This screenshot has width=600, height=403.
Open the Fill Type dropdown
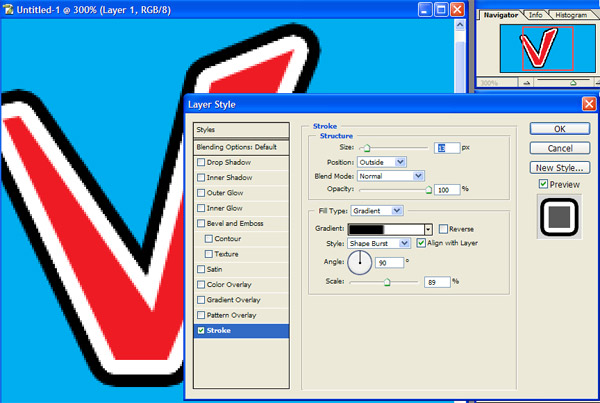click(377, 210)
